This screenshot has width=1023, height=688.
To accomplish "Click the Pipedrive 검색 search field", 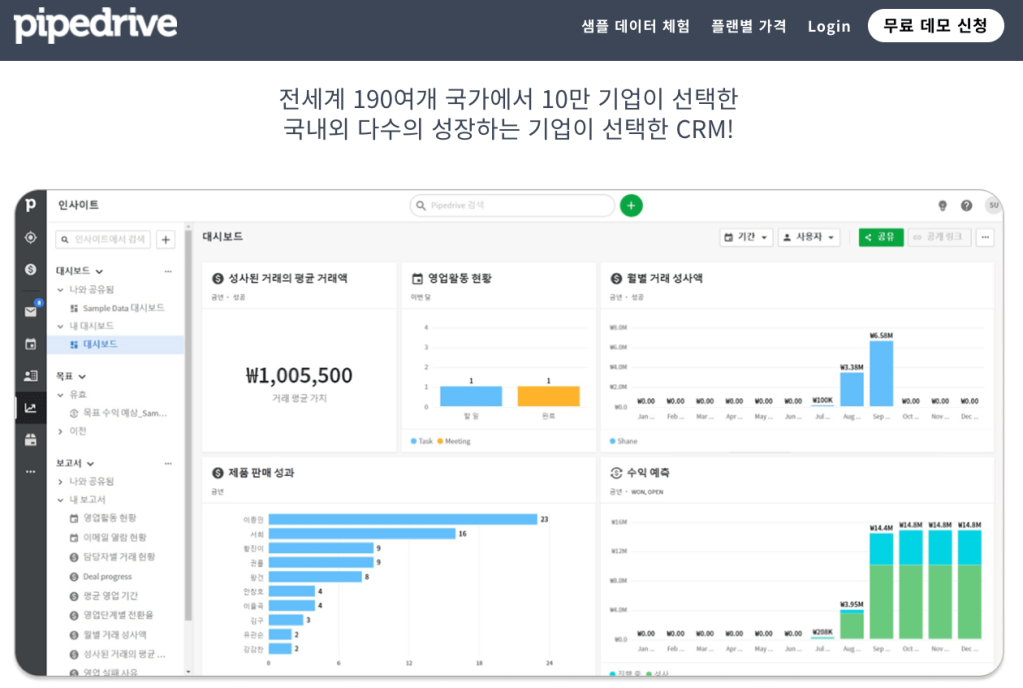I will [x=512, y=205].
